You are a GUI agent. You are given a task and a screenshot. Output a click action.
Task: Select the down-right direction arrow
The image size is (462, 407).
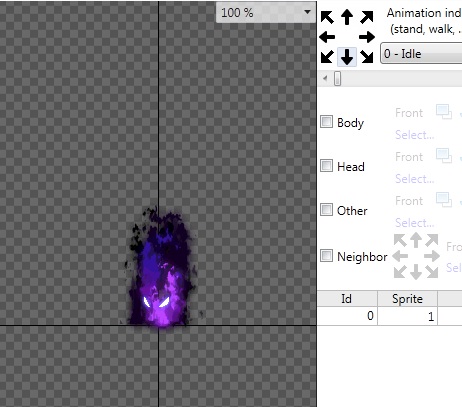coord(367,57)
